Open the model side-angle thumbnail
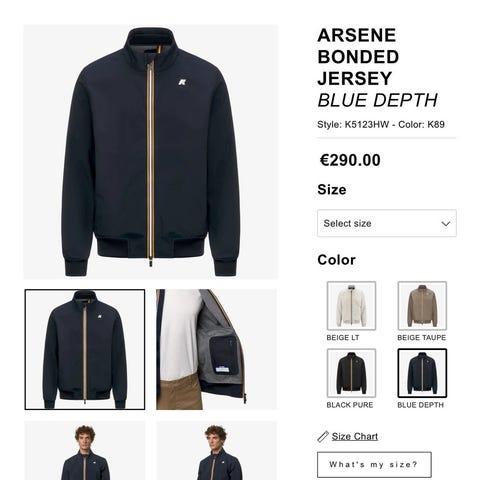This screenshot has height=480, width=480. [216, 450]
